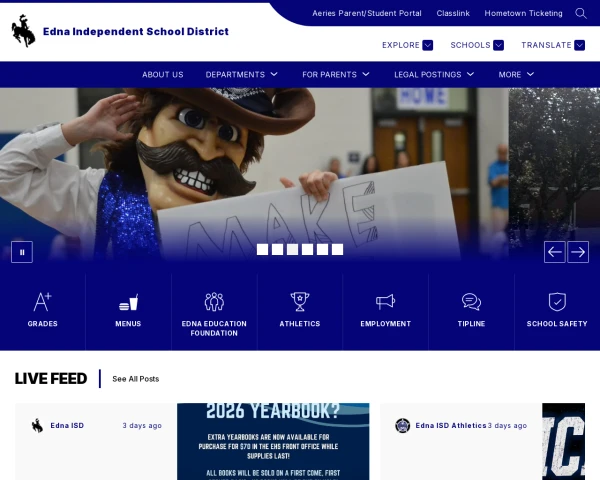
Task: Go to next slide arrow
Action: point(578,252)
